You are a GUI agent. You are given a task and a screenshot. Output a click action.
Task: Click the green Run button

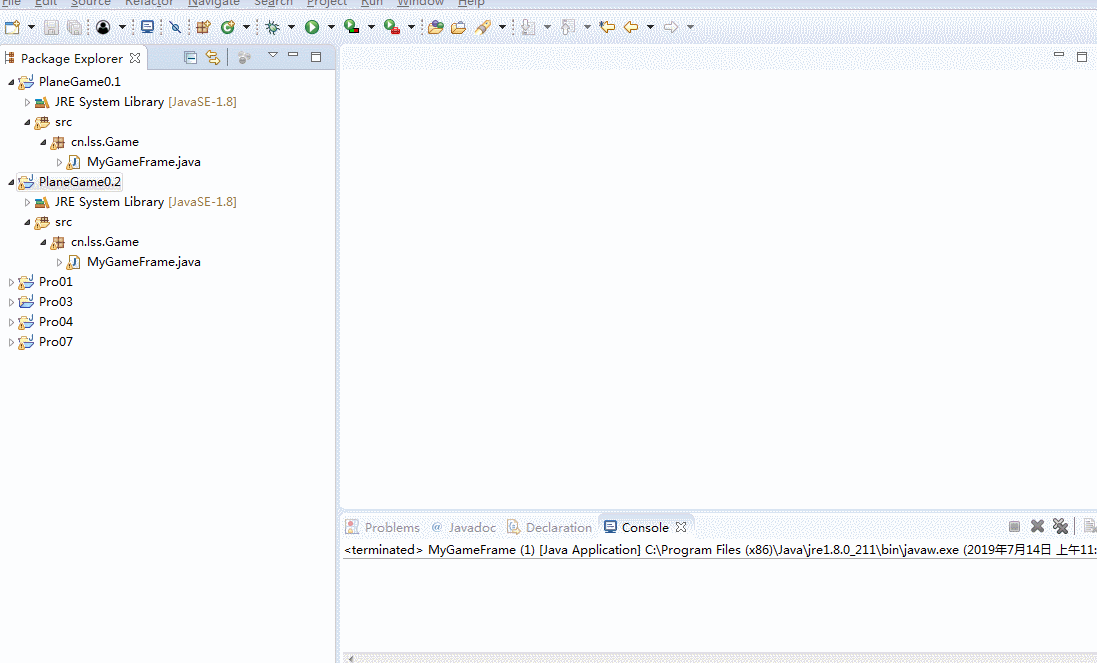pyautogui.click(x=312, y=27)
